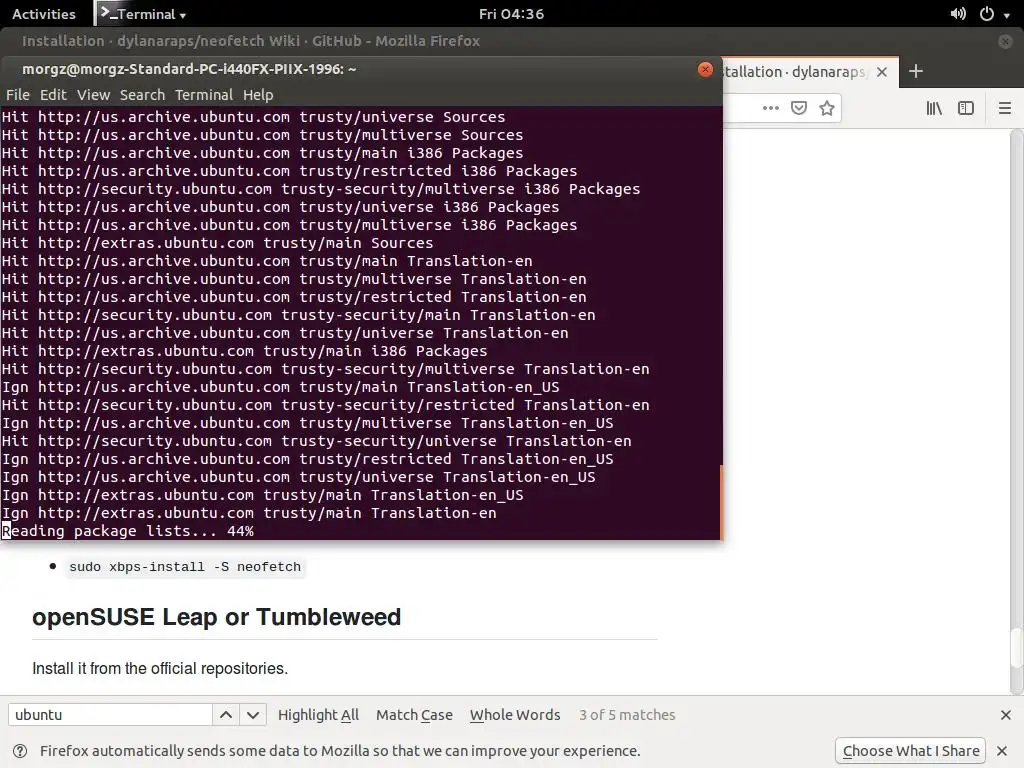This screenshot has width=1024, height=768.
Task: Bookmark this page with star icon
Action: pos(827,108)
